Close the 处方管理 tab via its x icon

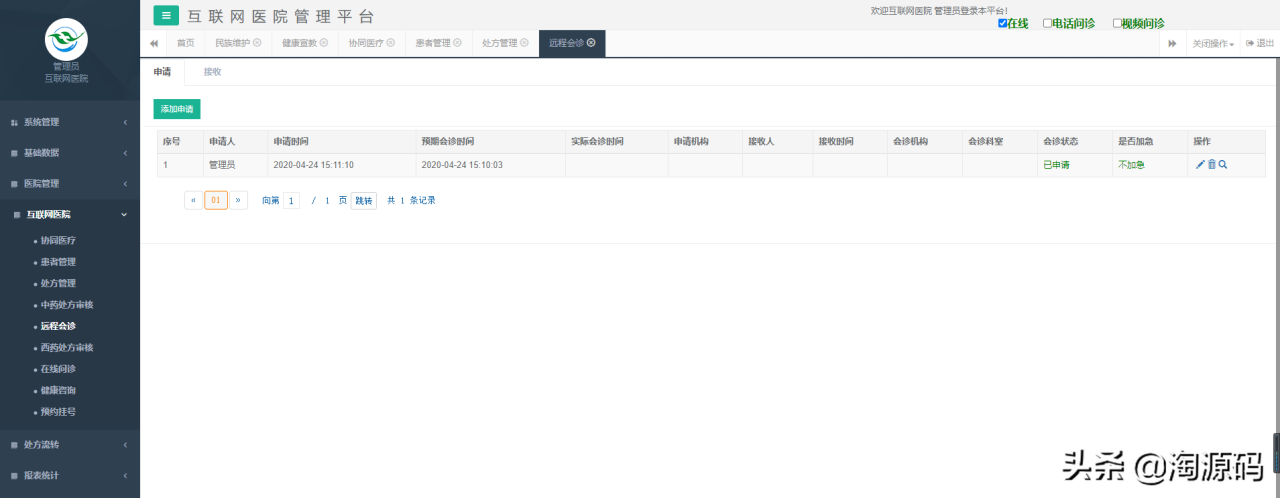(525, 43)
